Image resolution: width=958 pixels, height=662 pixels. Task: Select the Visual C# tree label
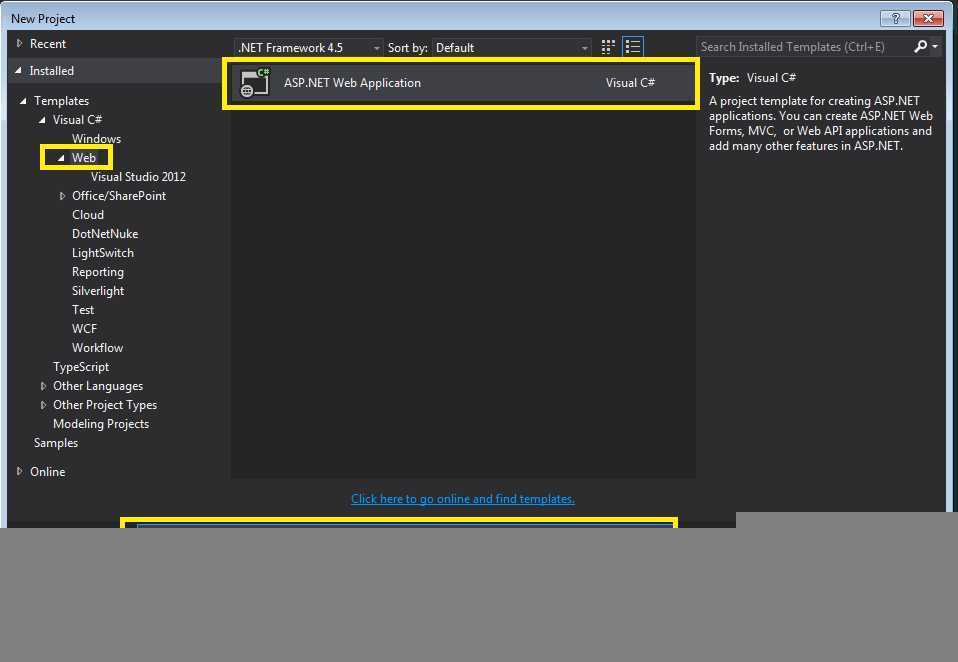coord(77,120)
